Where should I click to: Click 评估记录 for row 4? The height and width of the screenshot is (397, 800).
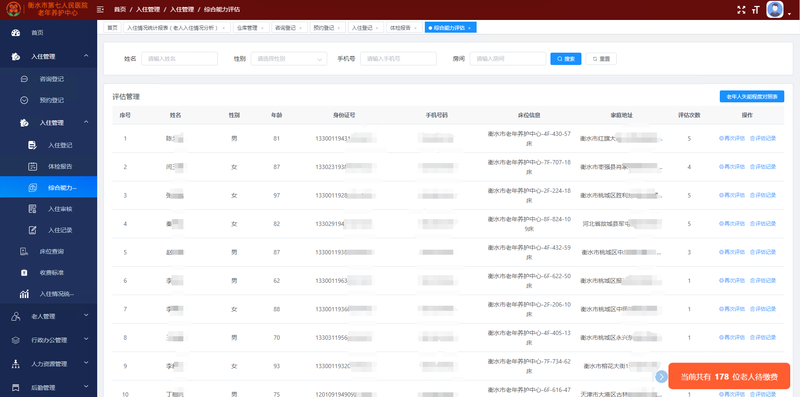tap(763, 224)
